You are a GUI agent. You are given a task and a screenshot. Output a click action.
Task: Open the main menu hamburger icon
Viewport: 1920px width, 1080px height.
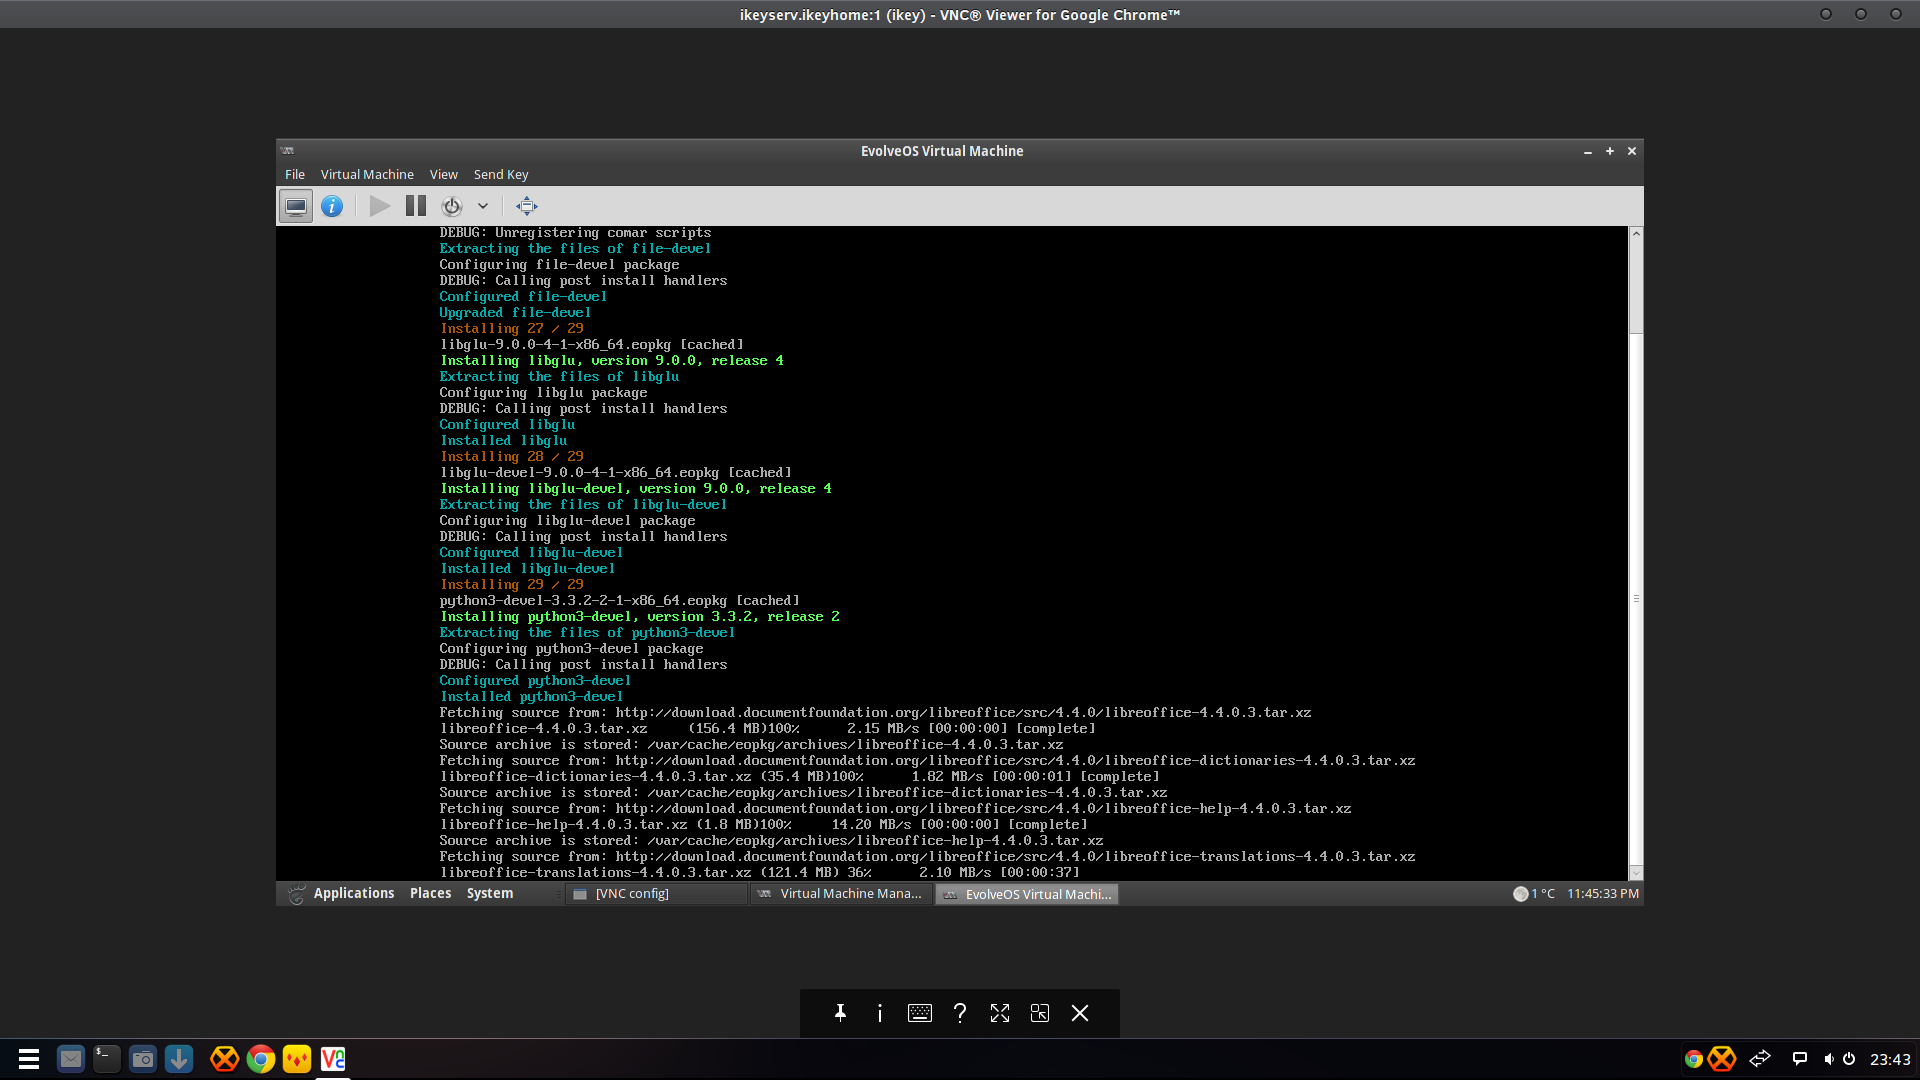[29, 1059]
